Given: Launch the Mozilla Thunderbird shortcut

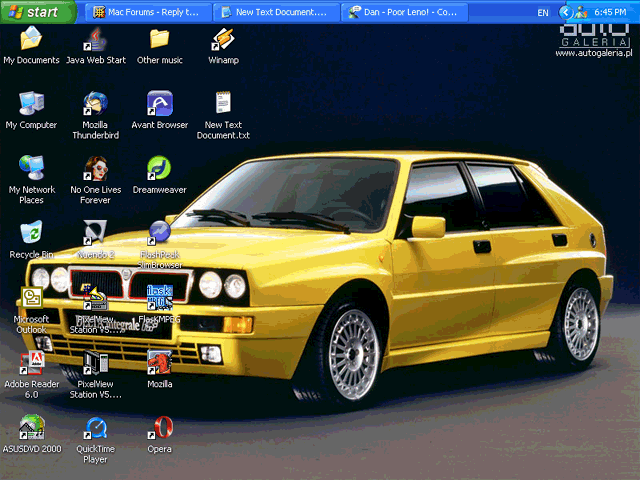Looking at the screenshot, I should 95,103.
